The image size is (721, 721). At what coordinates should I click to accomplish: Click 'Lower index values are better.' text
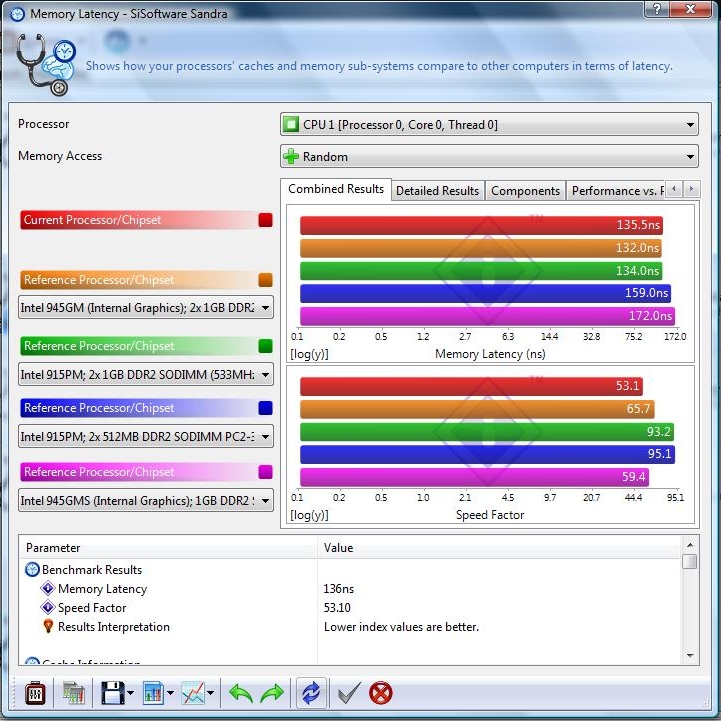coord(401,627)
